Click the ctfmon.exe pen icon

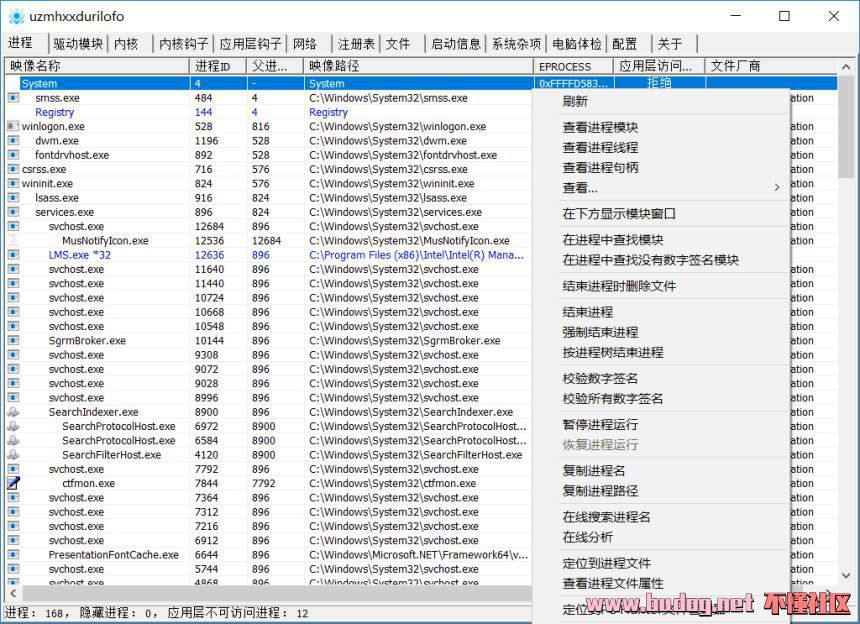13,483
